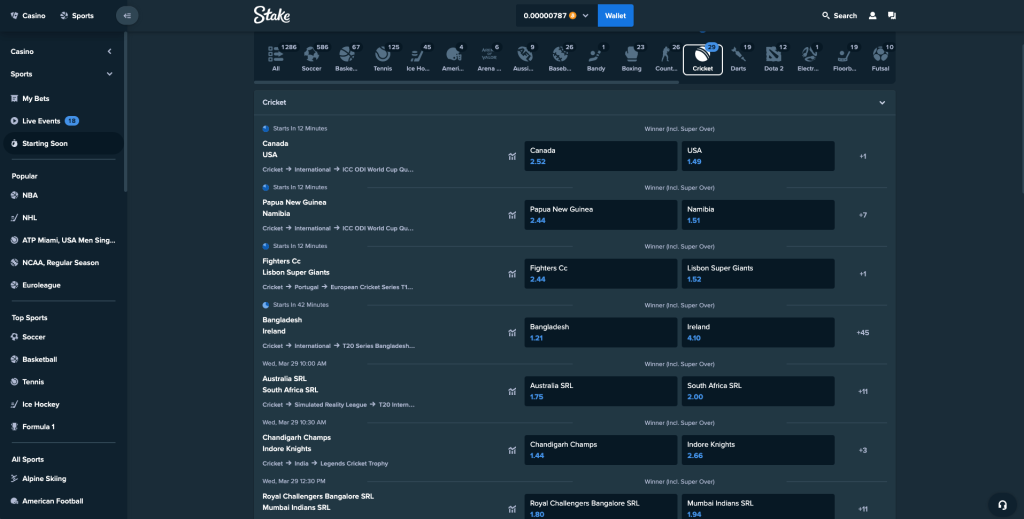
Task: Select Starting Soon in sidebar
Action: pos(63,144)
